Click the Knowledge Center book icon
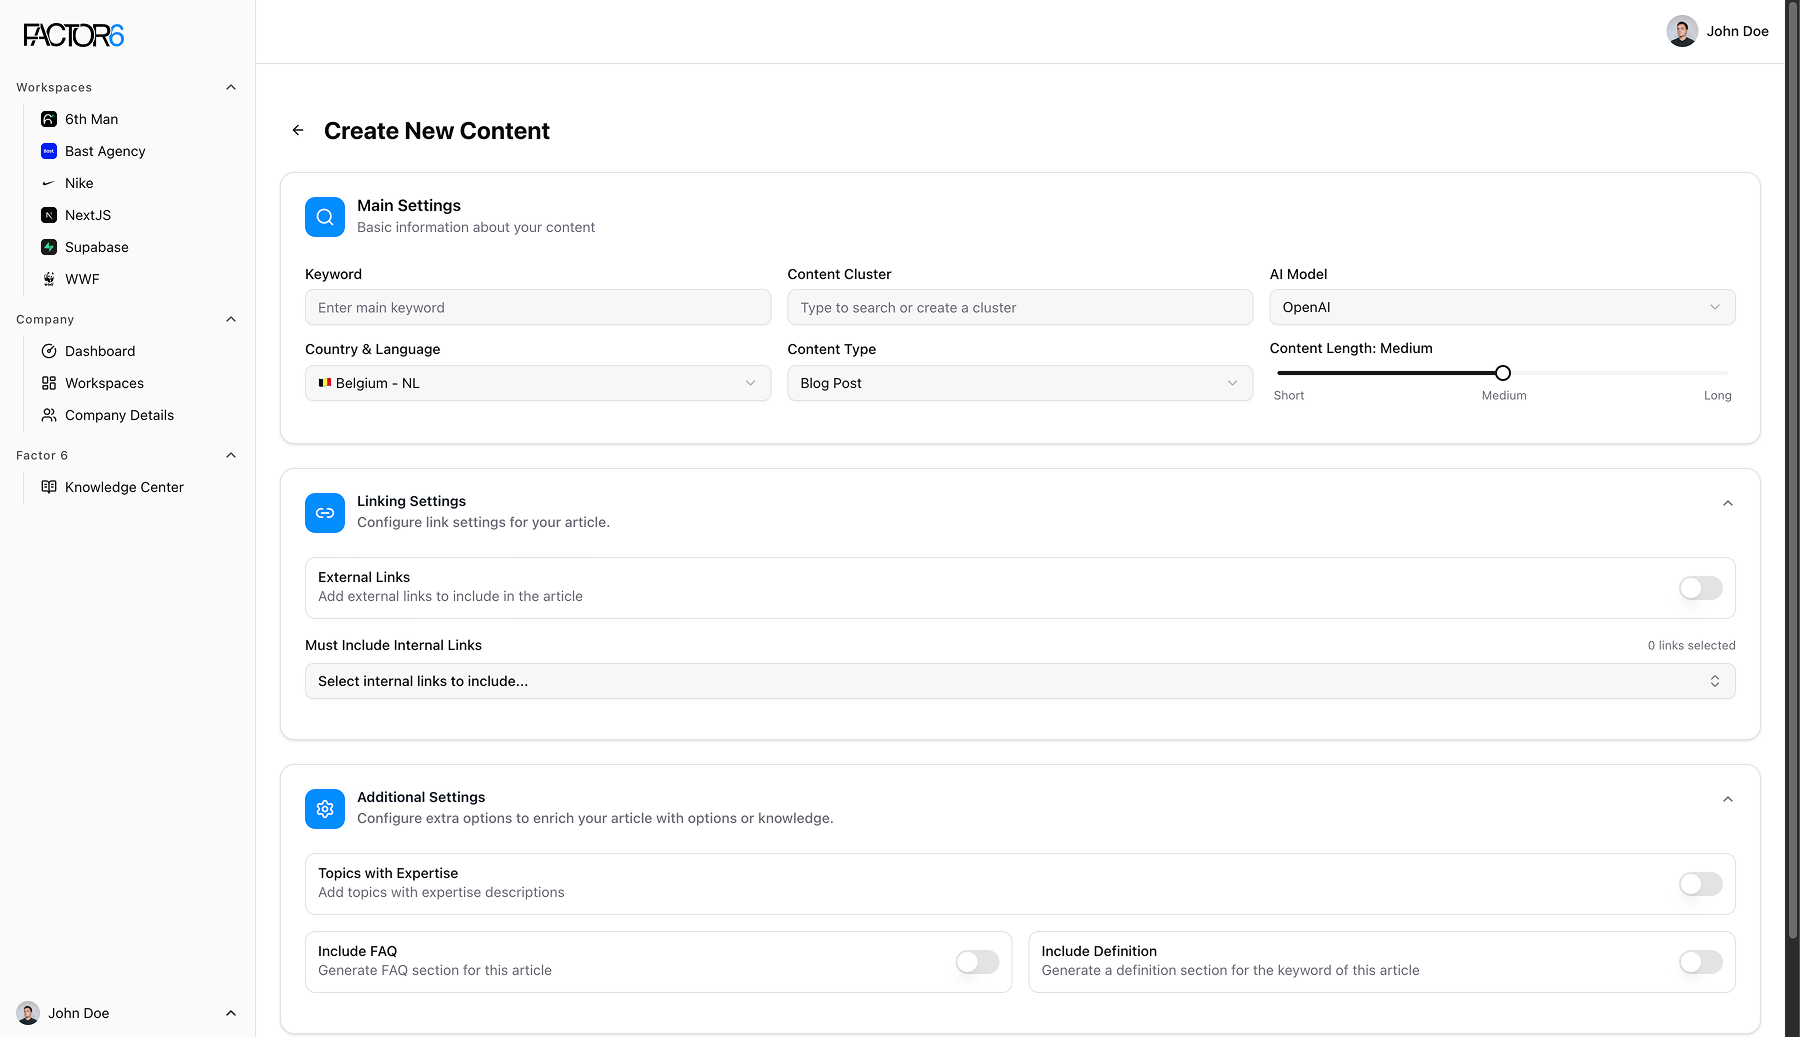This screenshot has height=1037, width=1800. (49, 487)
